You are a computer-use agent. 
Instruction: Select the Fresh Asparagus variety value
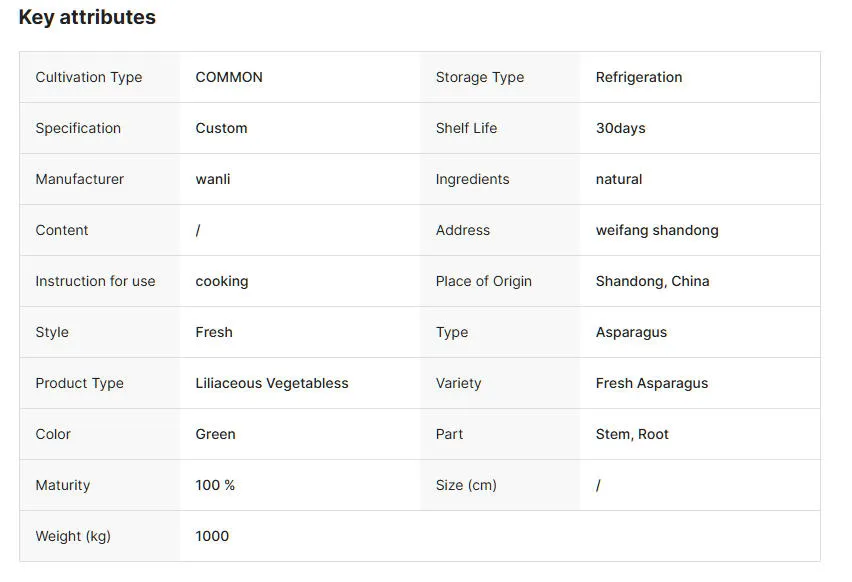[652, 383]
